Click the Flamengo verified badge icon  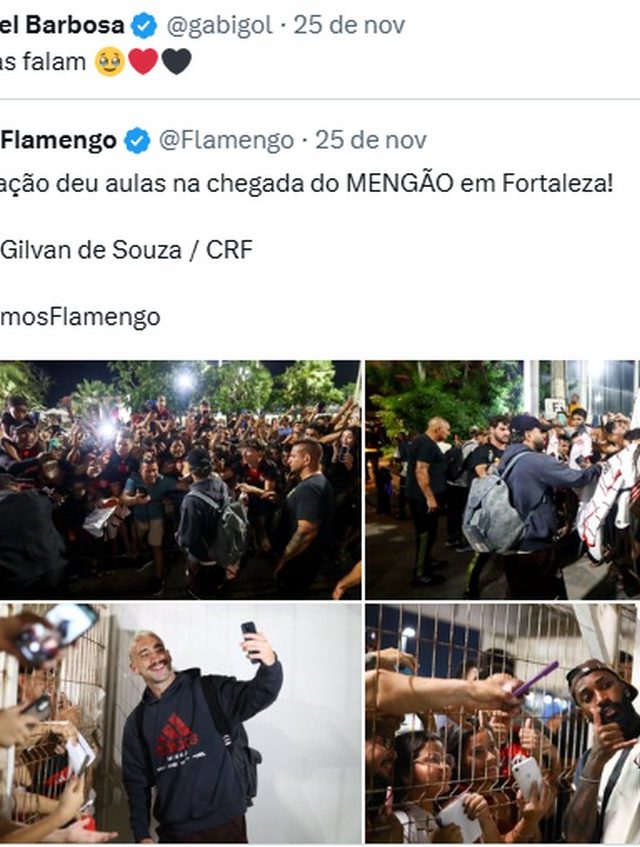(x=137, y=140)
